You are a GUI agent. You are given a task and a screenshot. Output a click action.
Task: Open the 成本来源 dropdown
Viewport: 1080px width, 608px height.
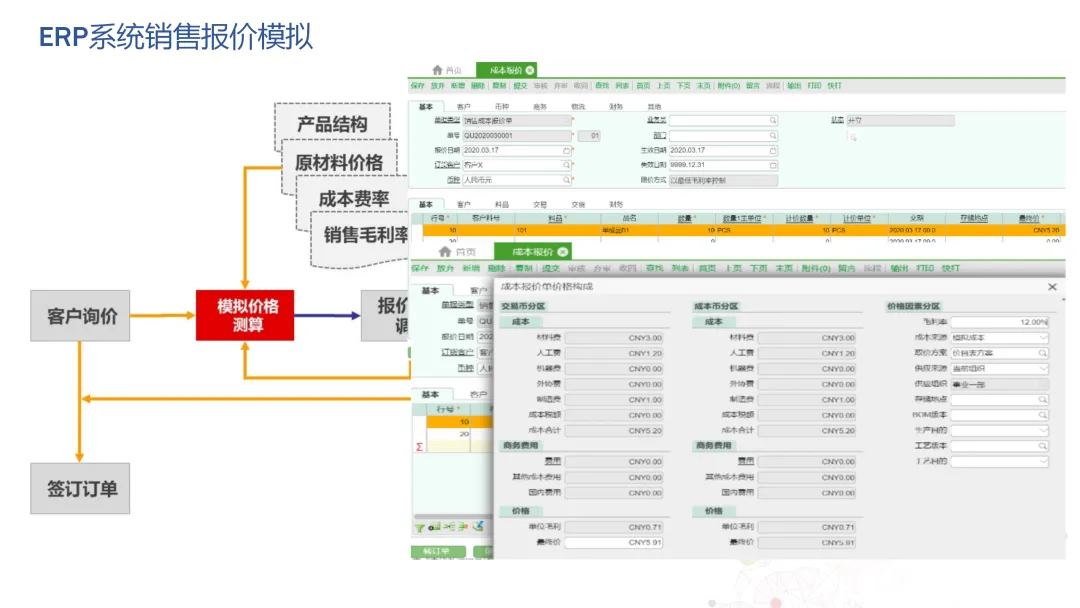tap(1043, 337)
